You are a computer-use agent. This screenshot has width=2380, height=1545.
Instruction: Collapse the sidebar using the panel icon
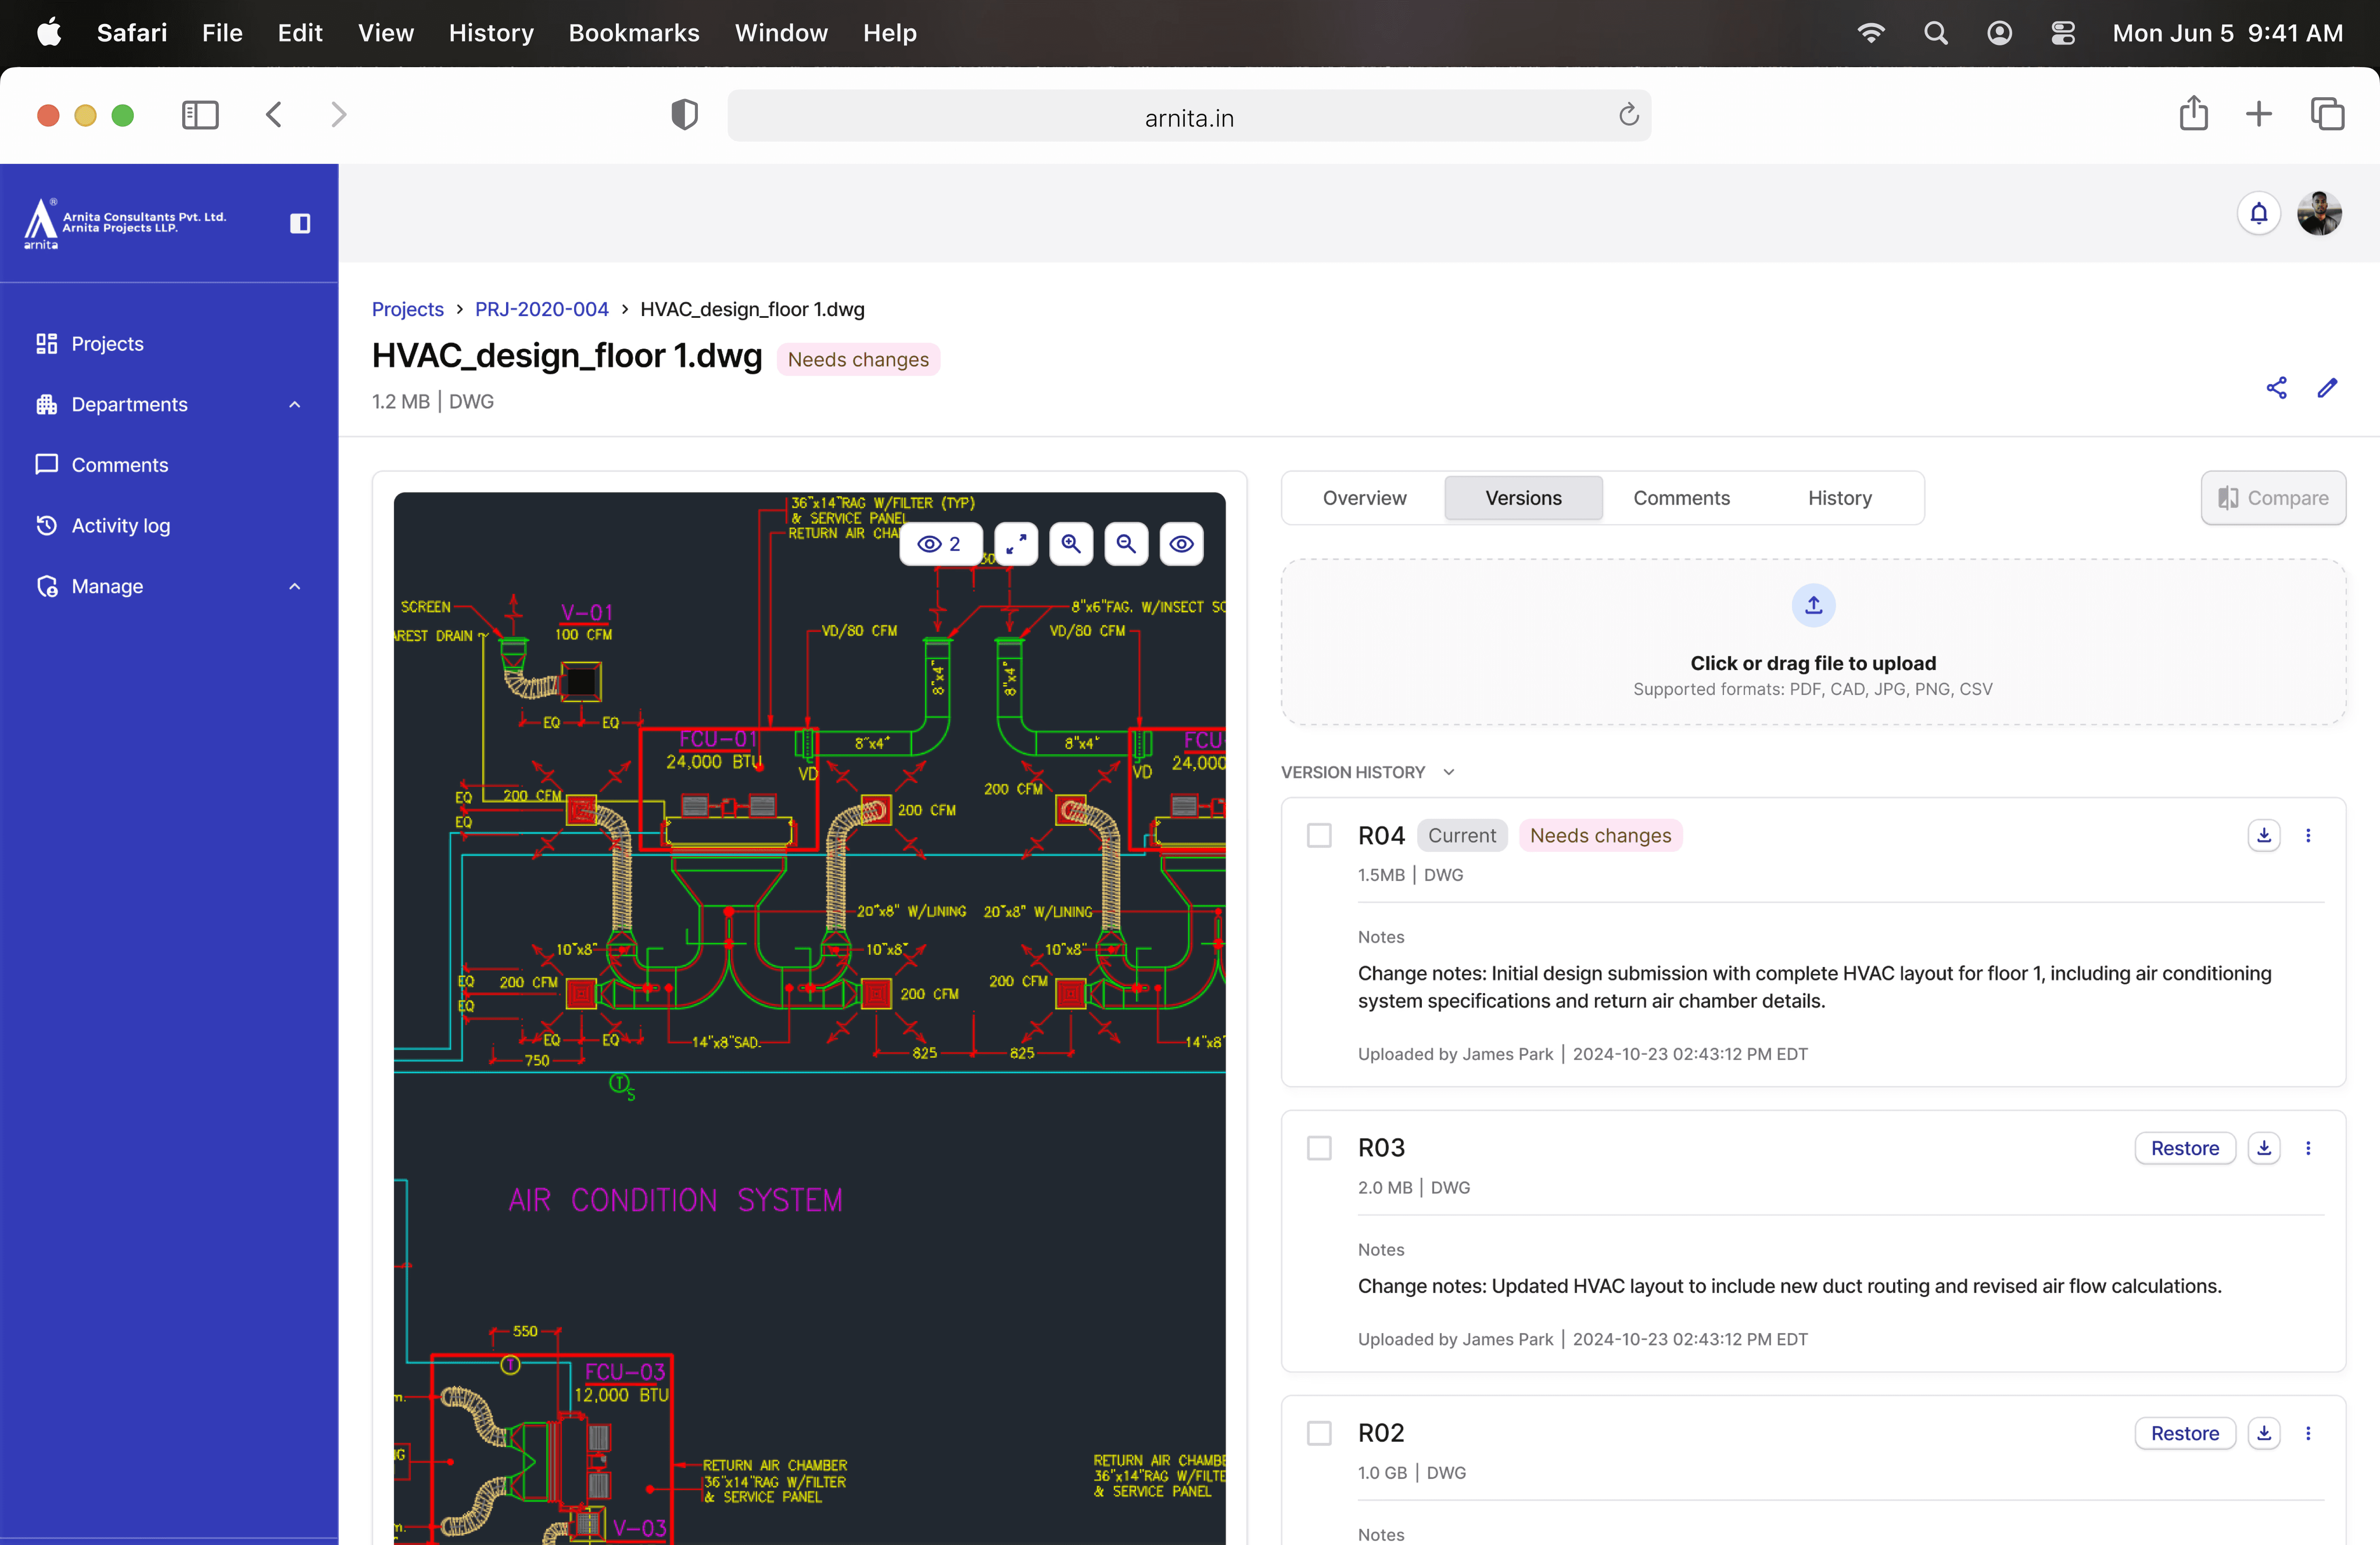[300, 223]
